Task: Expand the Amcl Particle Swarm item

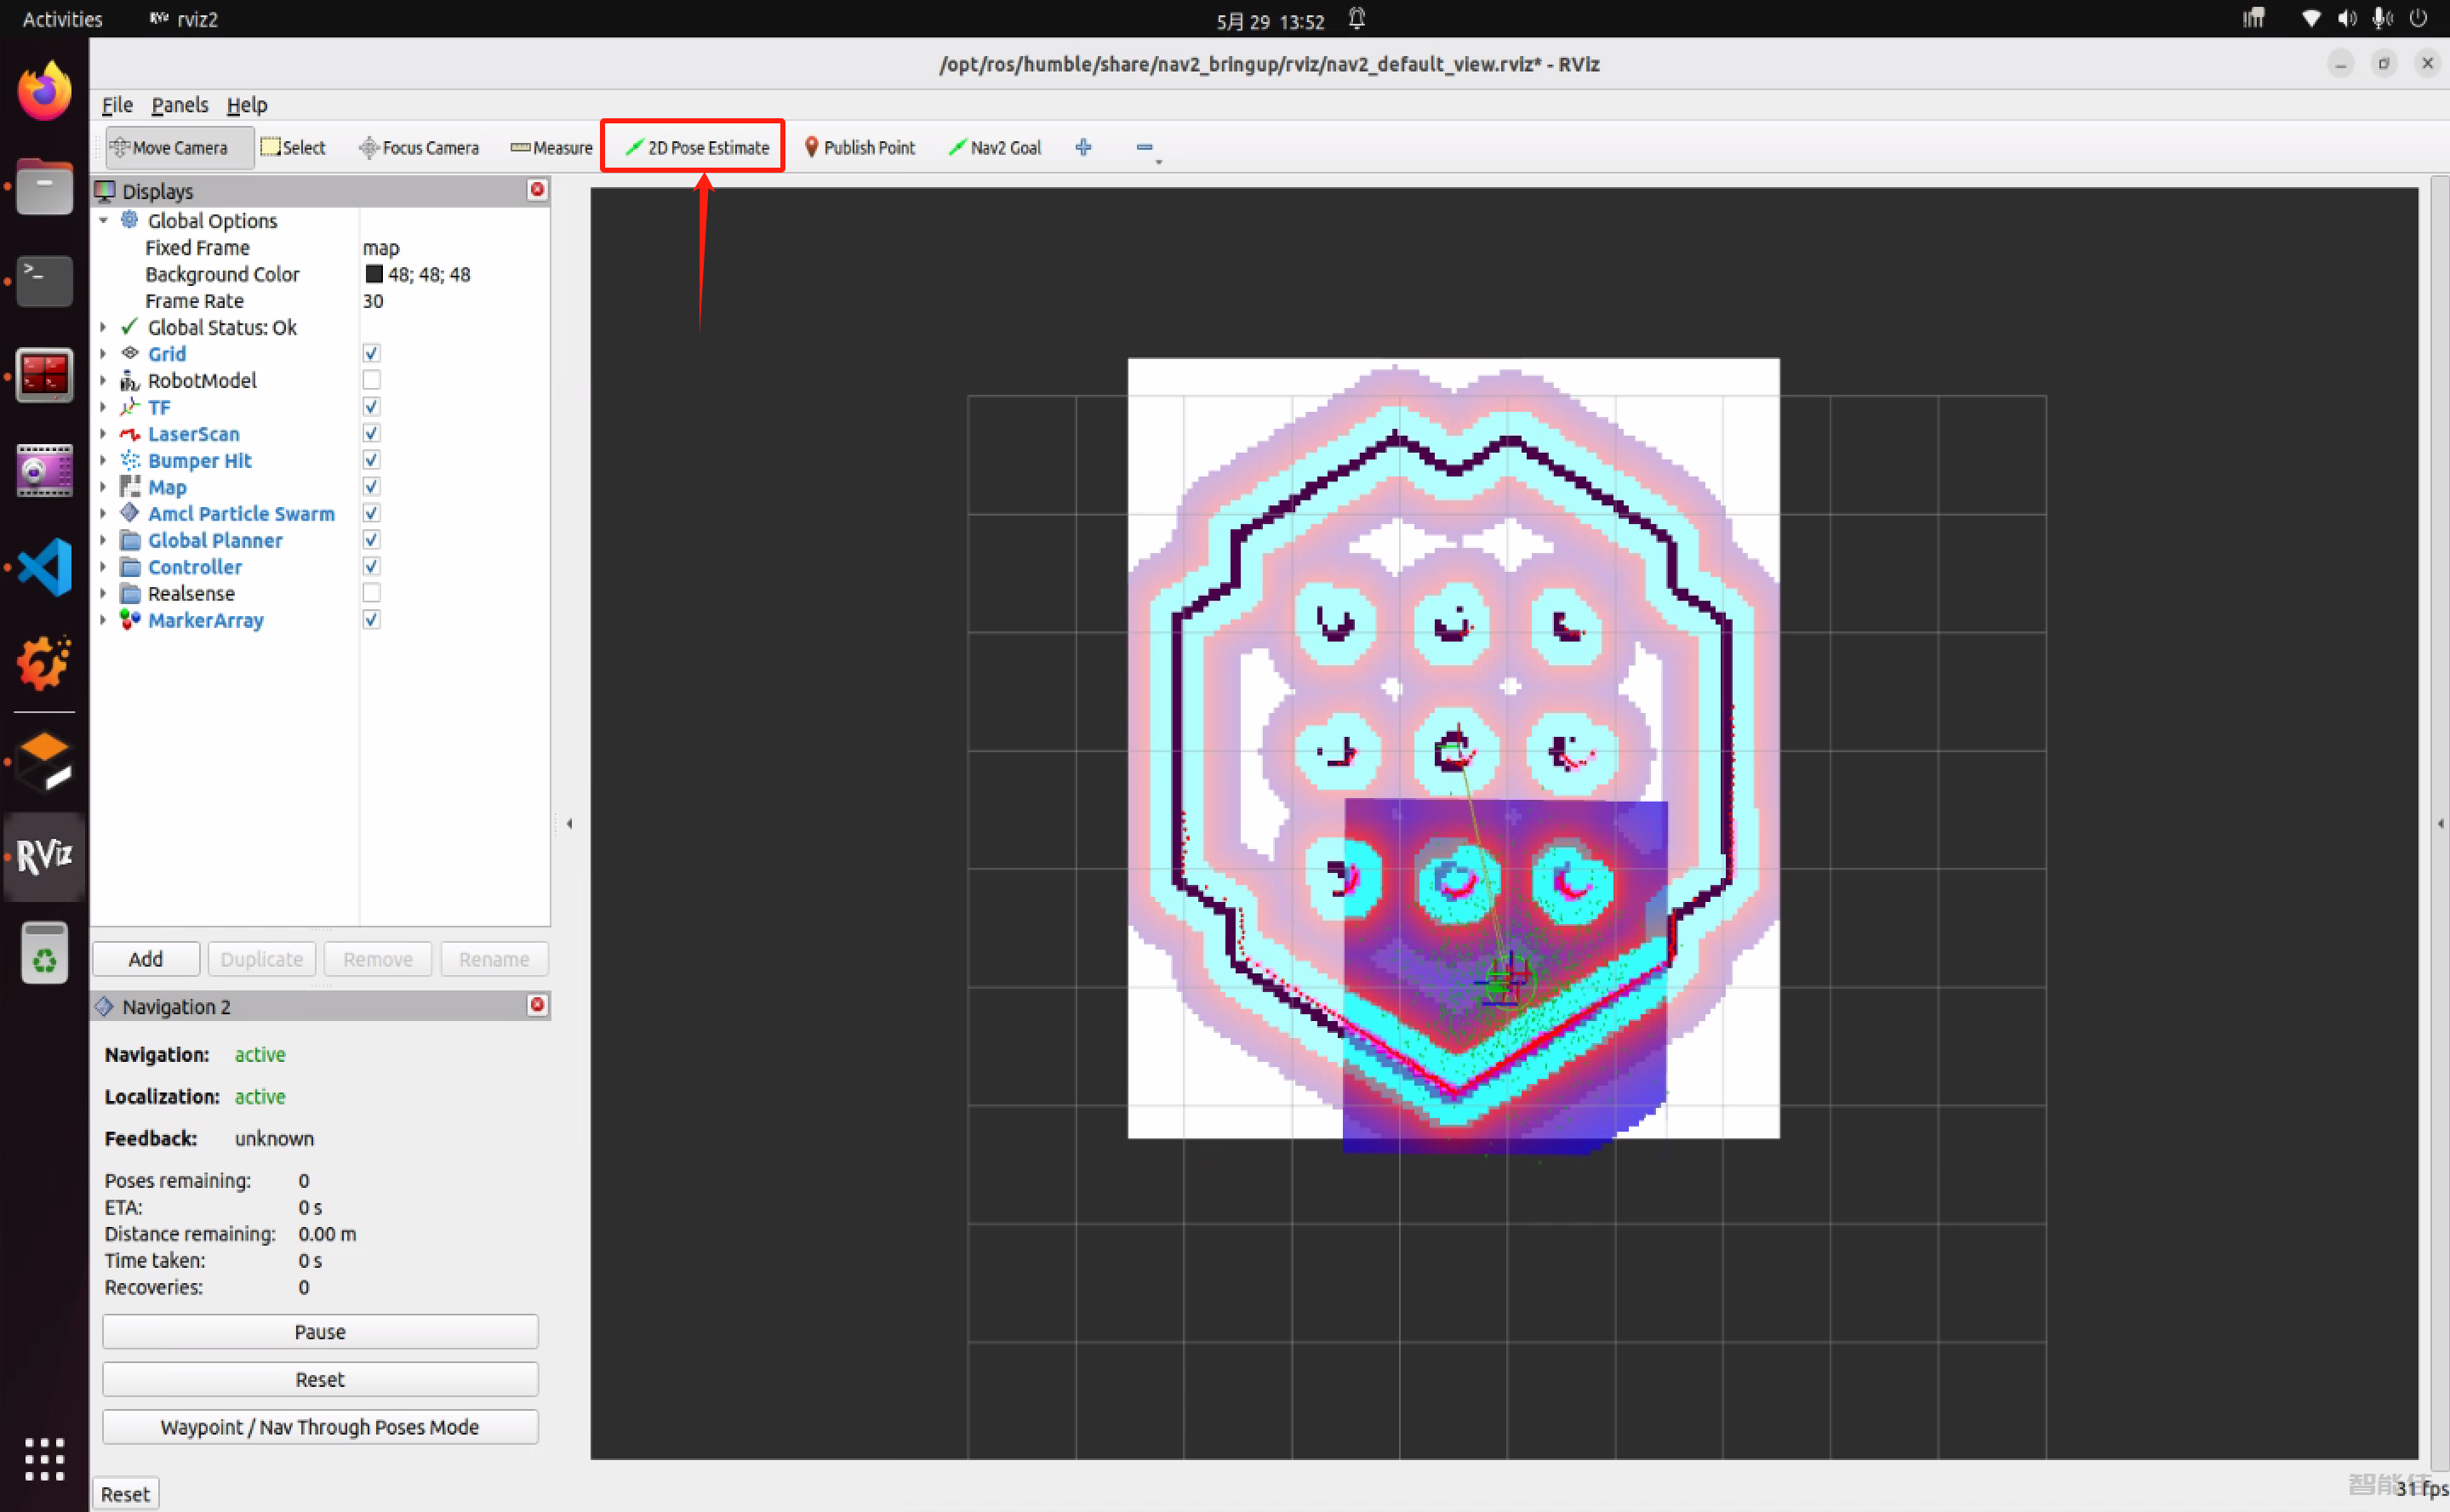Action: [103, 513]
